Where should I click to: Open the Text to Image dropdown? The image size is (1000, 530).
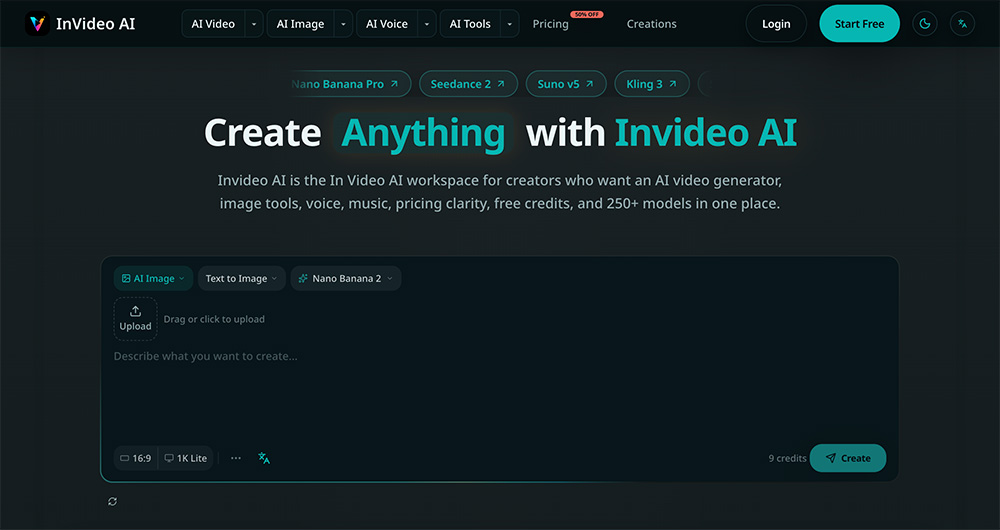242,278
